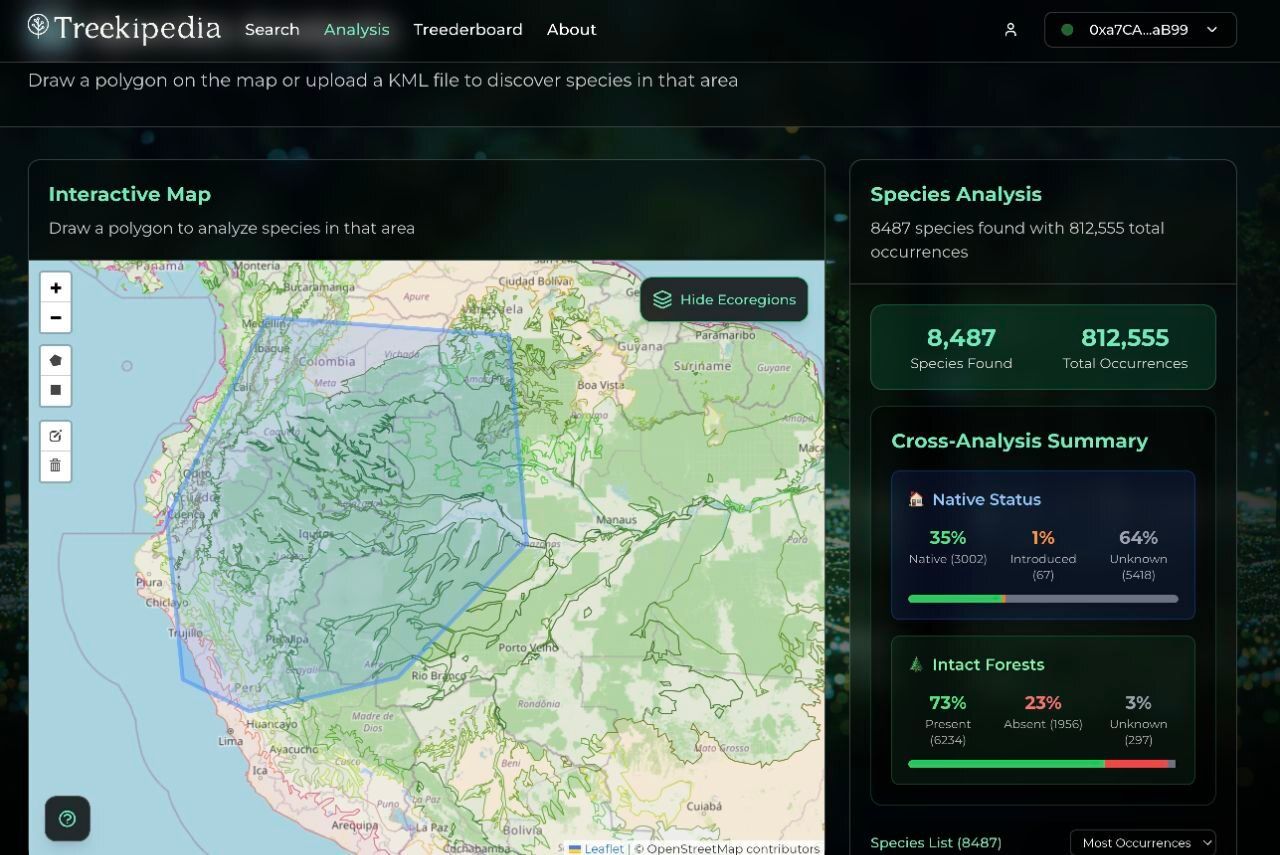Click the Suriname country label
The height and width of the screenshot is (855, 1280).
click(702, 366)
